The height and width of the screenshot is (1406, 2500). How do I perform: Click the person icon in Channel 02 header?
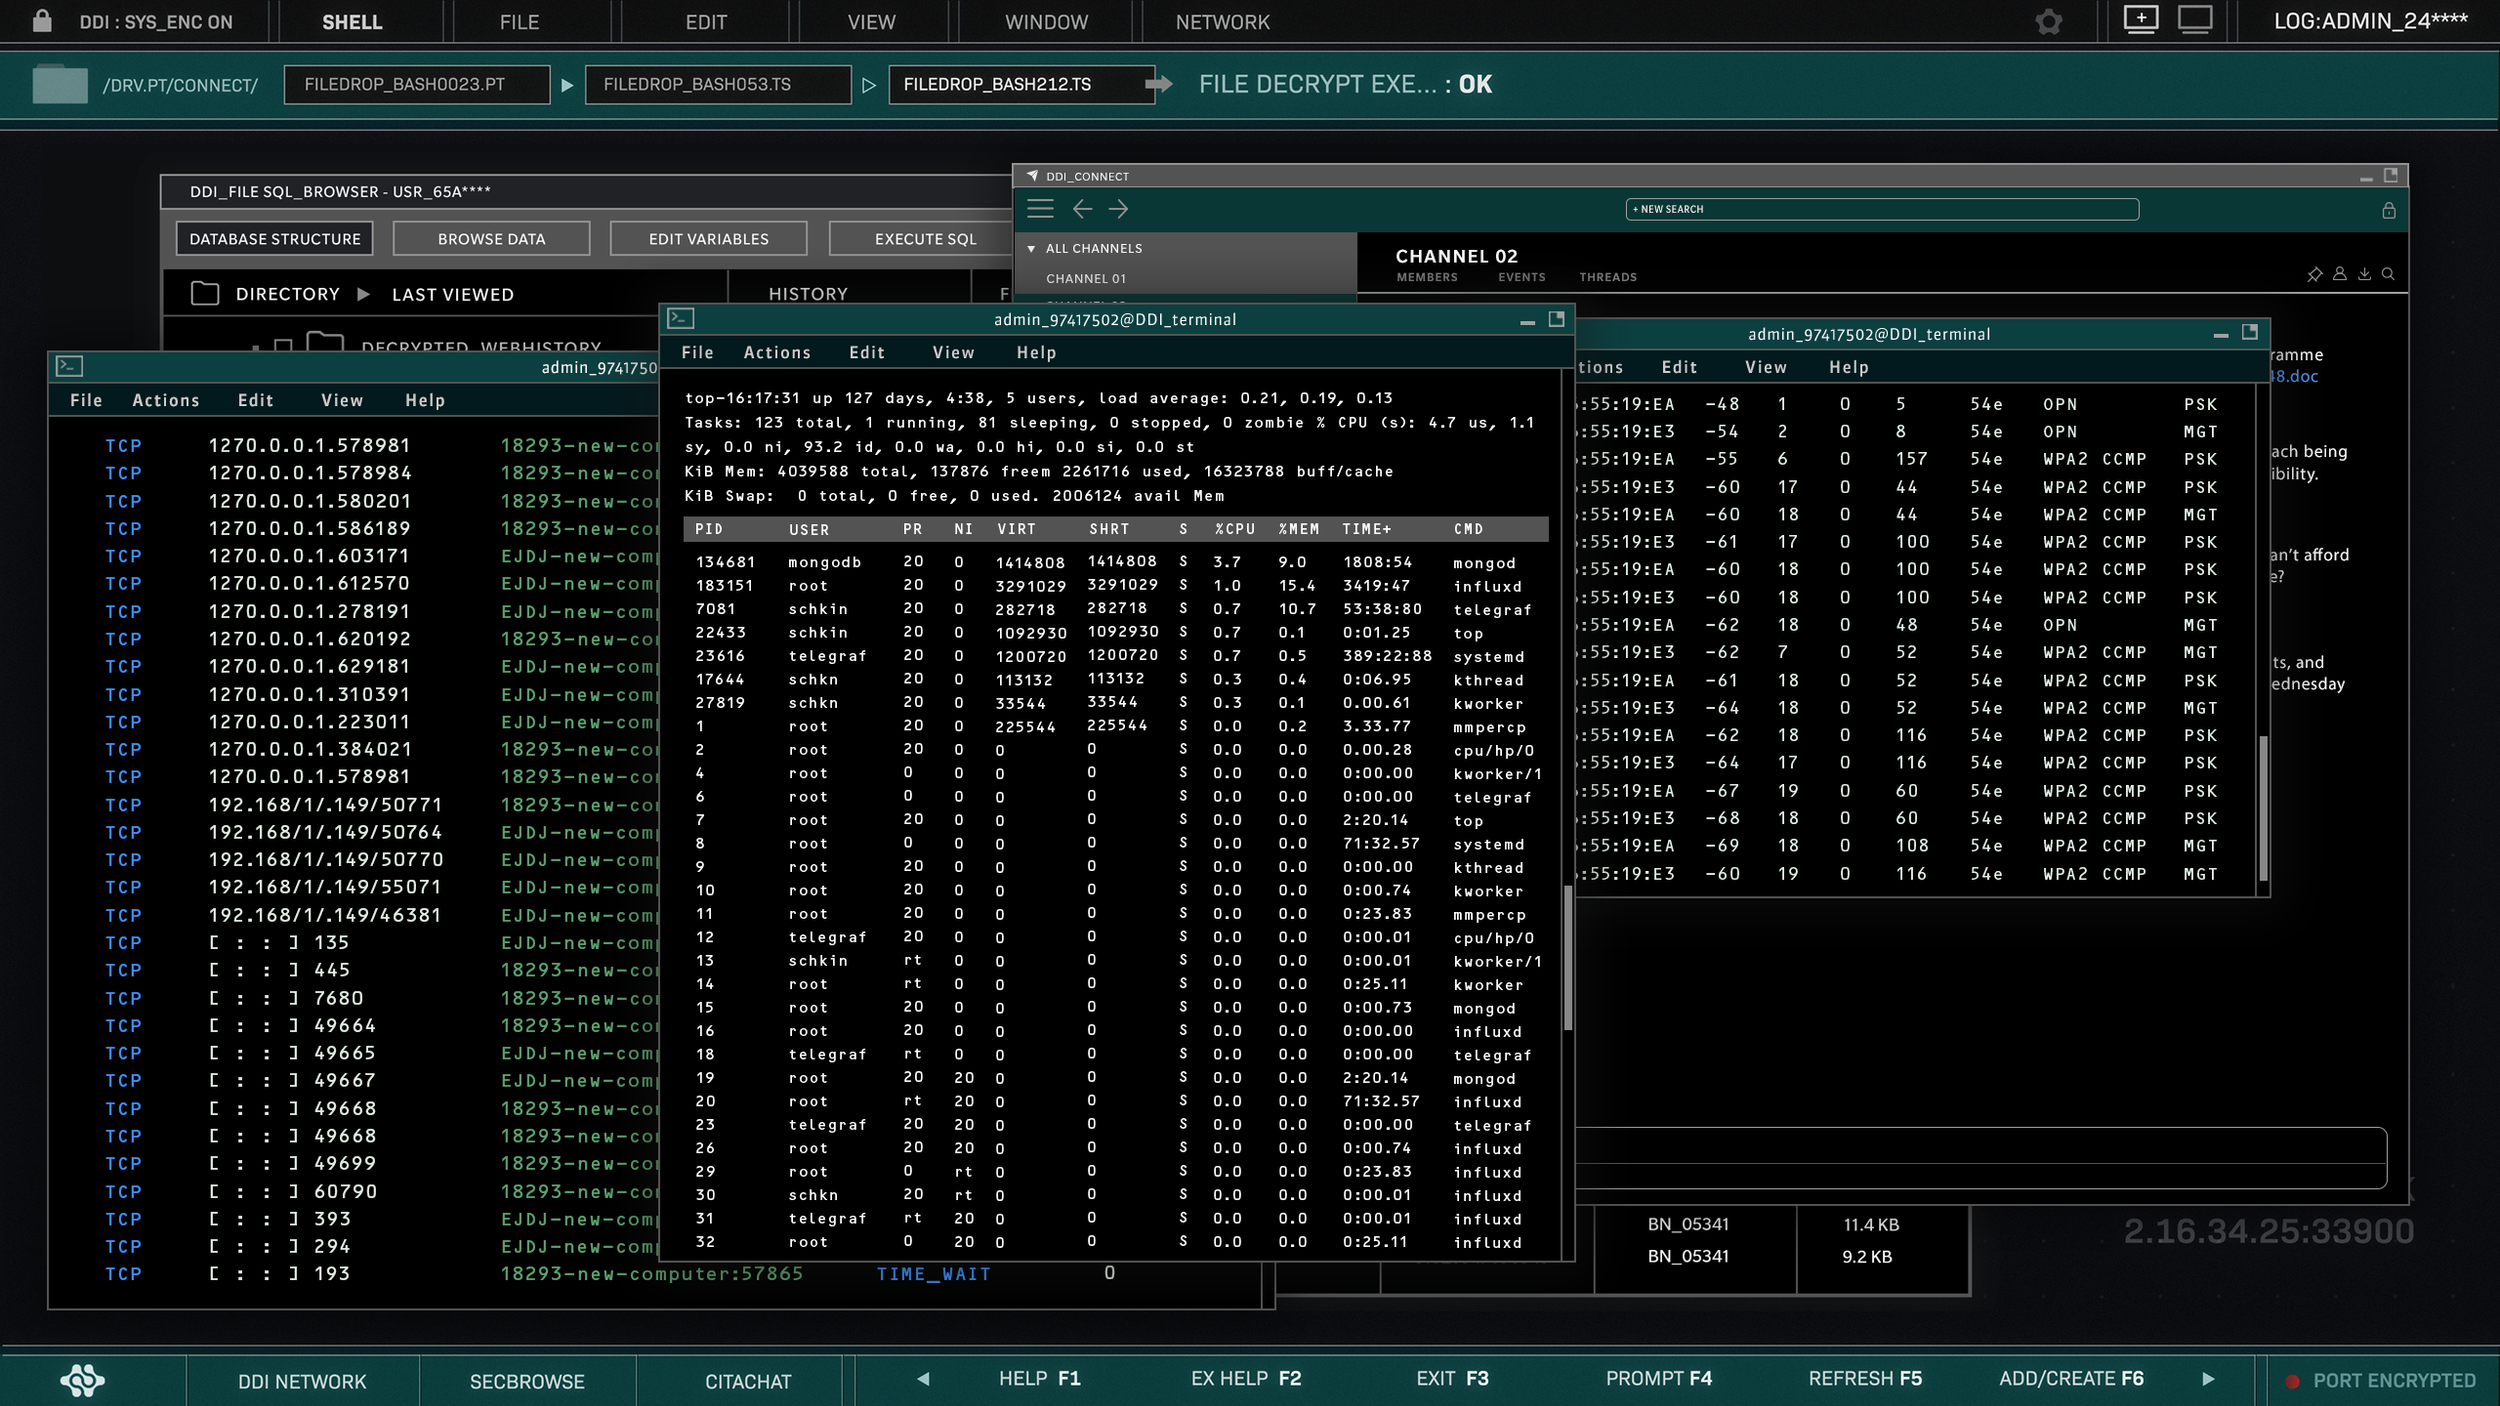point(2339,273)
